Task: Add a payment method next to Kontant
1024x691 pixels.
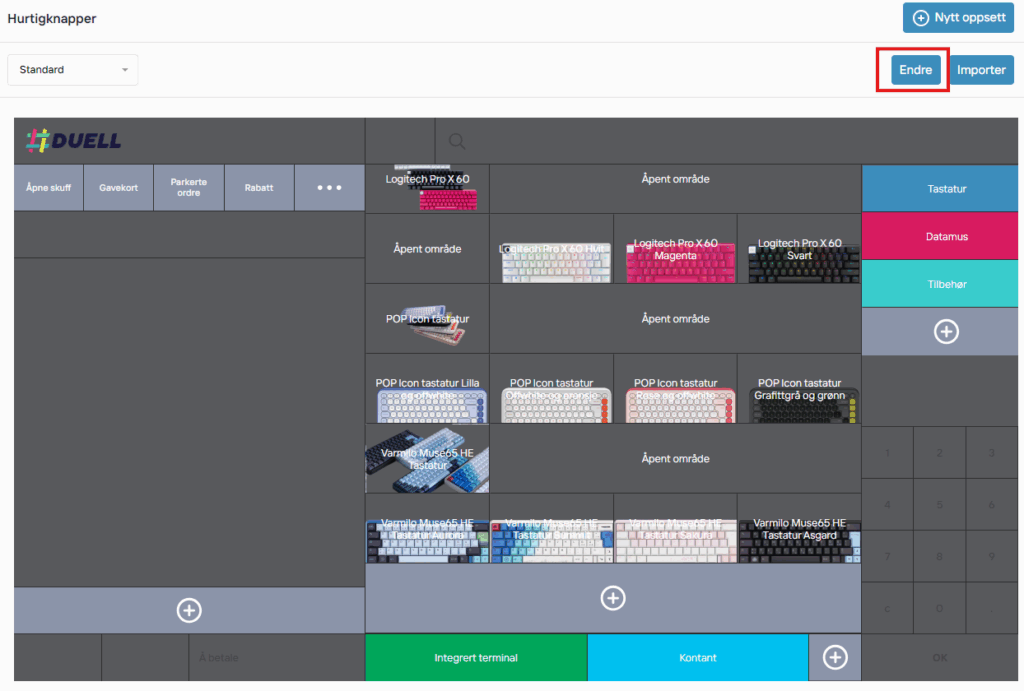Action: (x=834, y=657)
